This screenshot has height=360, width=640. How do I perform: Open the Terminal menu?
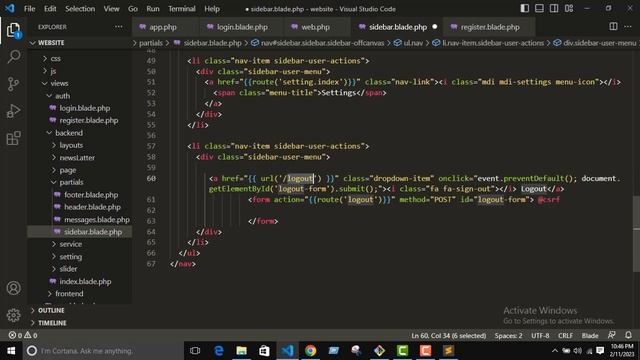tap(182, 9)
